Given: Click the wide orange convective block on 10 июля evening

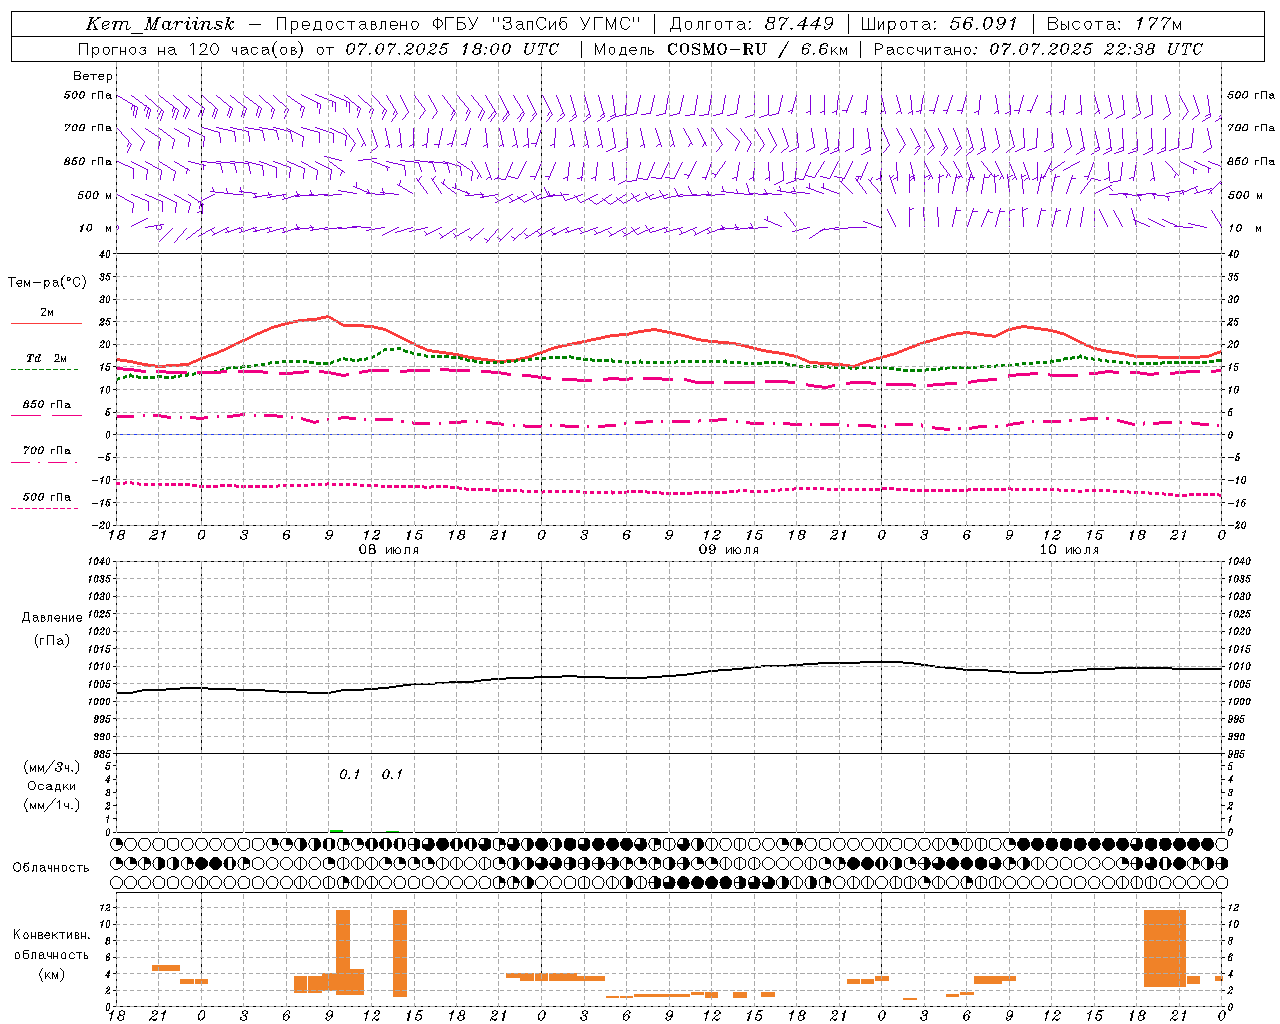Looking at the screenshot, I should (1165, 948).
